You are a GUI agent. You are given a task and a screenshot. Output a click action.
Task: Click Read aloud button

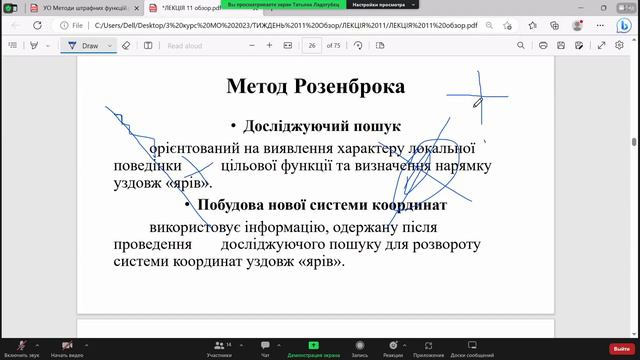point(184,46)
